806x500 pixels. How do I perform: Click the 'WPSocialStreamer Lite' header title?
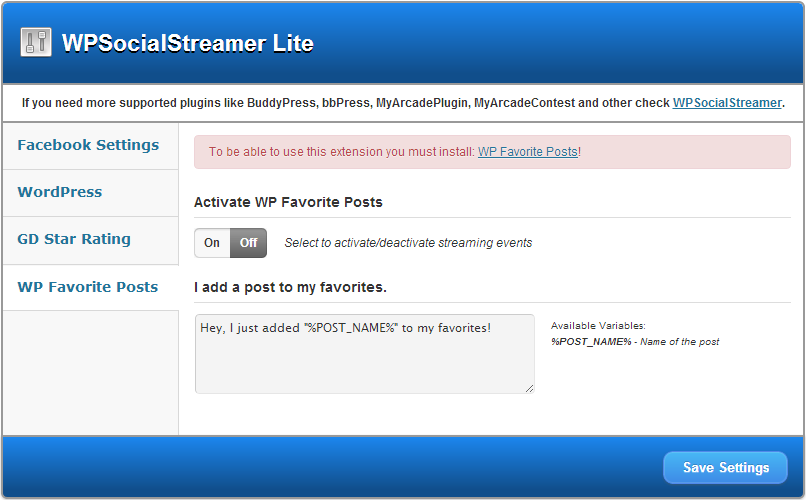click(x=188, y=43)
